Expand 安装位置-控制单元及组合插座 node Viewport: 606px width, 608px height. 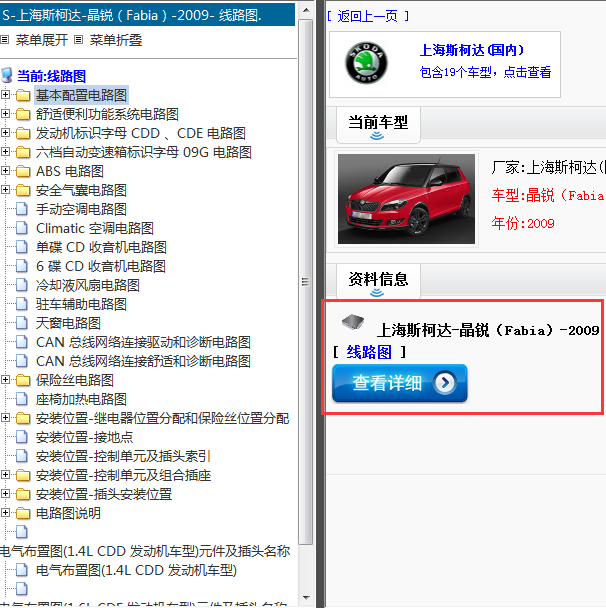tap(5, 475)
